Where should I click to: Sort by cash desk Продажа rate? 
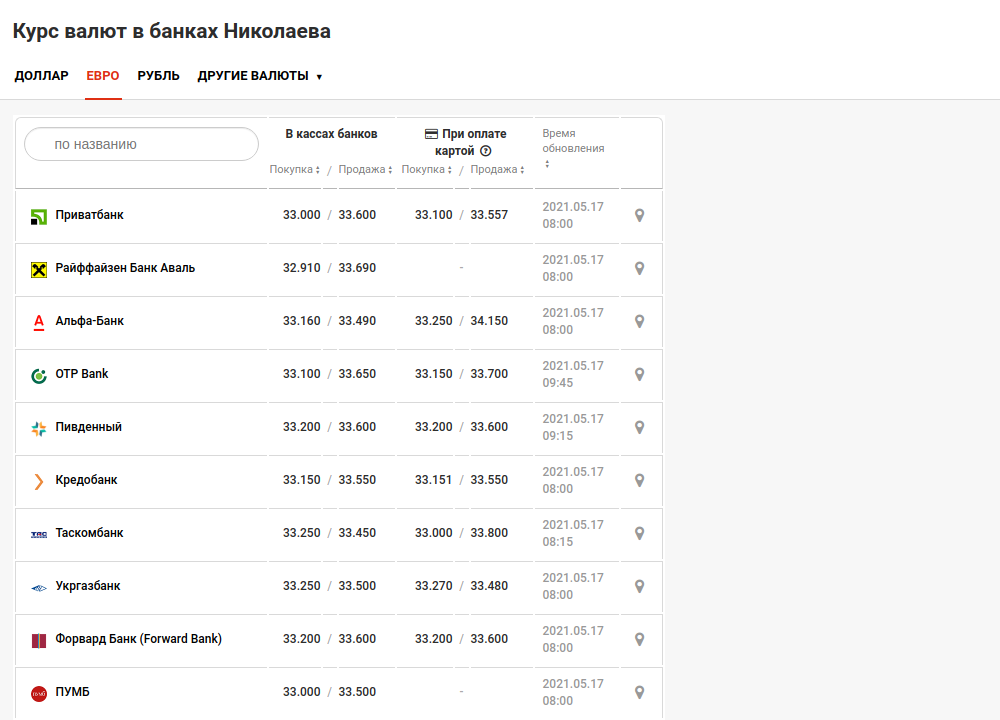click(x=365, y=170)
